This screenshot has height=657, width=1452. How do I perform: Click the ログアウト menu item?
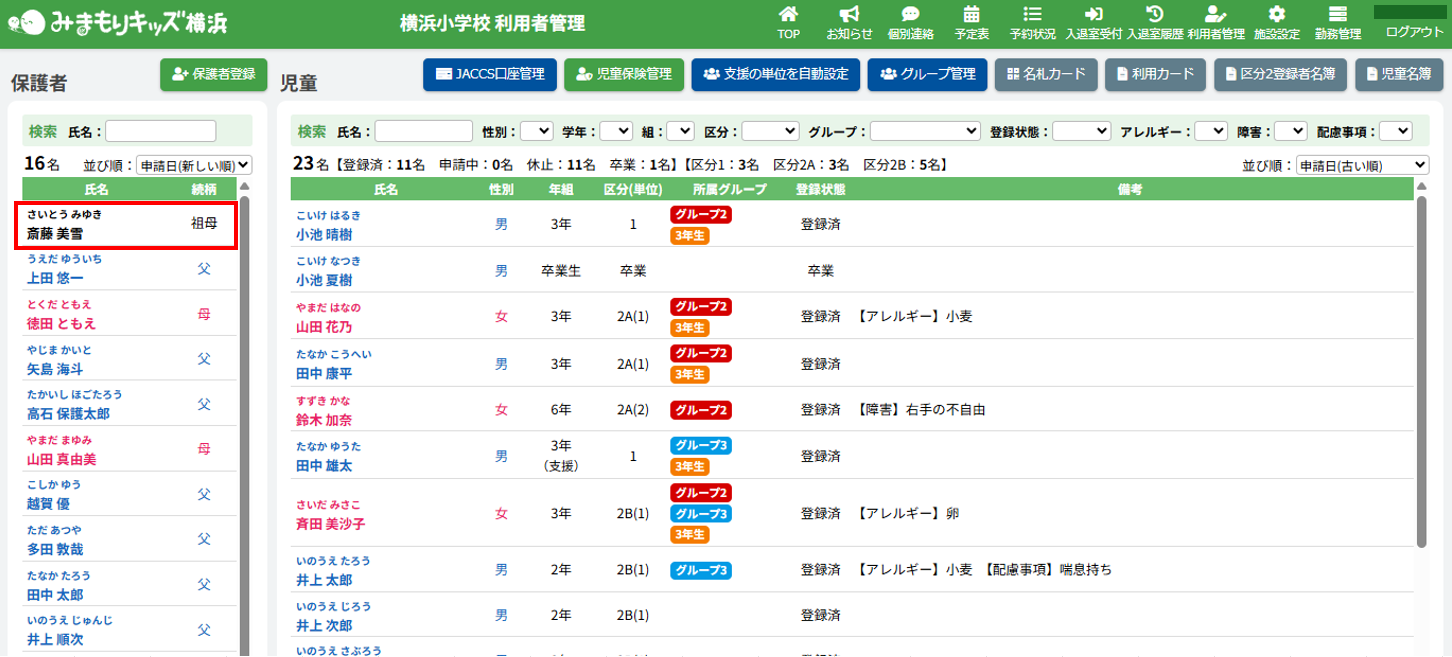click(1414, 32)
